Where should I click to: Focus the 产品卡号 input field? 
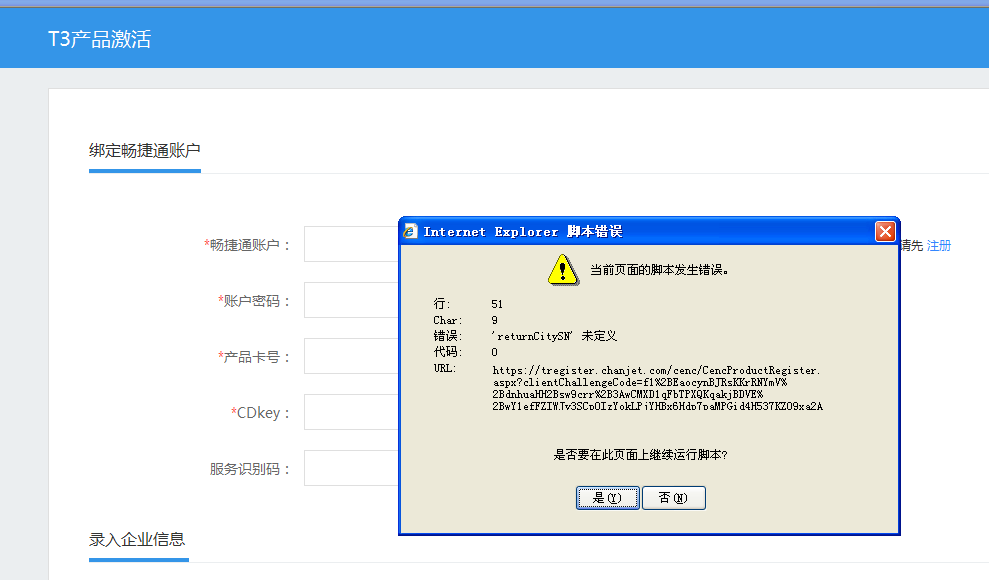pyautogui.click(x=351, y=356)
